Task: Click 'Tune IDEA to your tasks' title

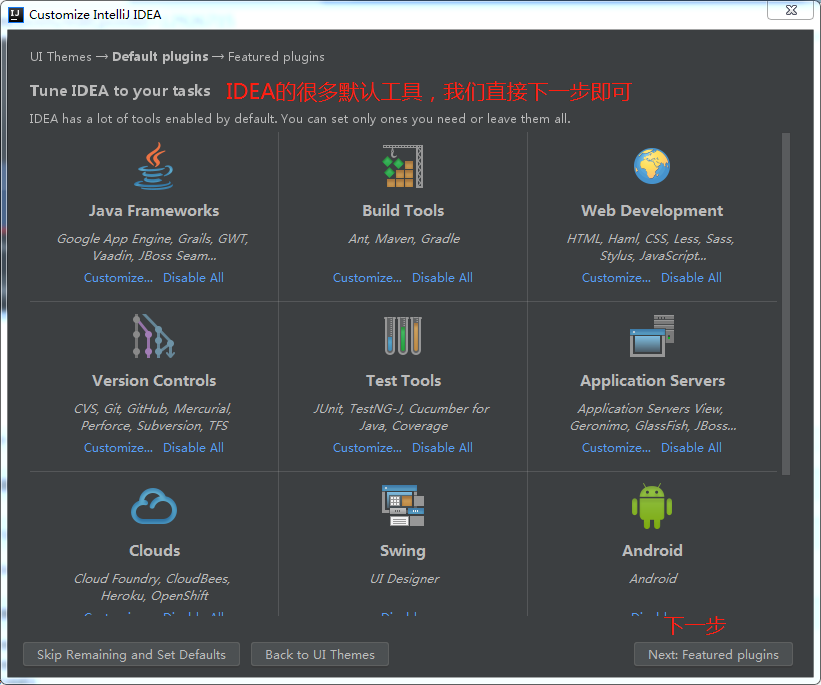Action: 120,91
